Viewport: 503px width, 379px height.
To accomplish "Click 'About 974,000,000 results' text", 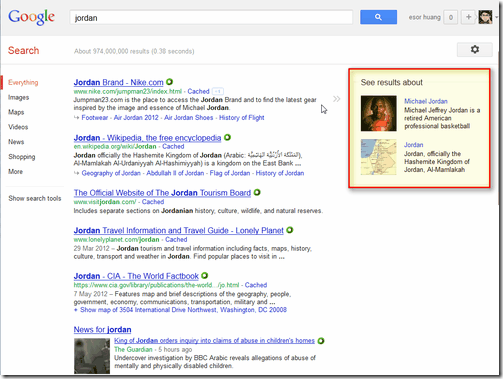I will [134, 51].
